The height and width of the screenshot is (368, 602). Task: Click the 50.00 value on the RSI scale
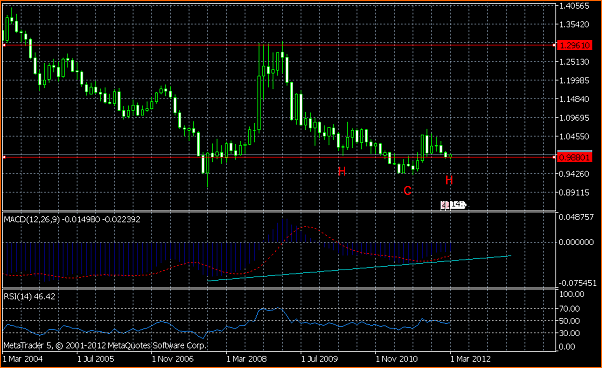pyautogui.click(x=569, y=321)
